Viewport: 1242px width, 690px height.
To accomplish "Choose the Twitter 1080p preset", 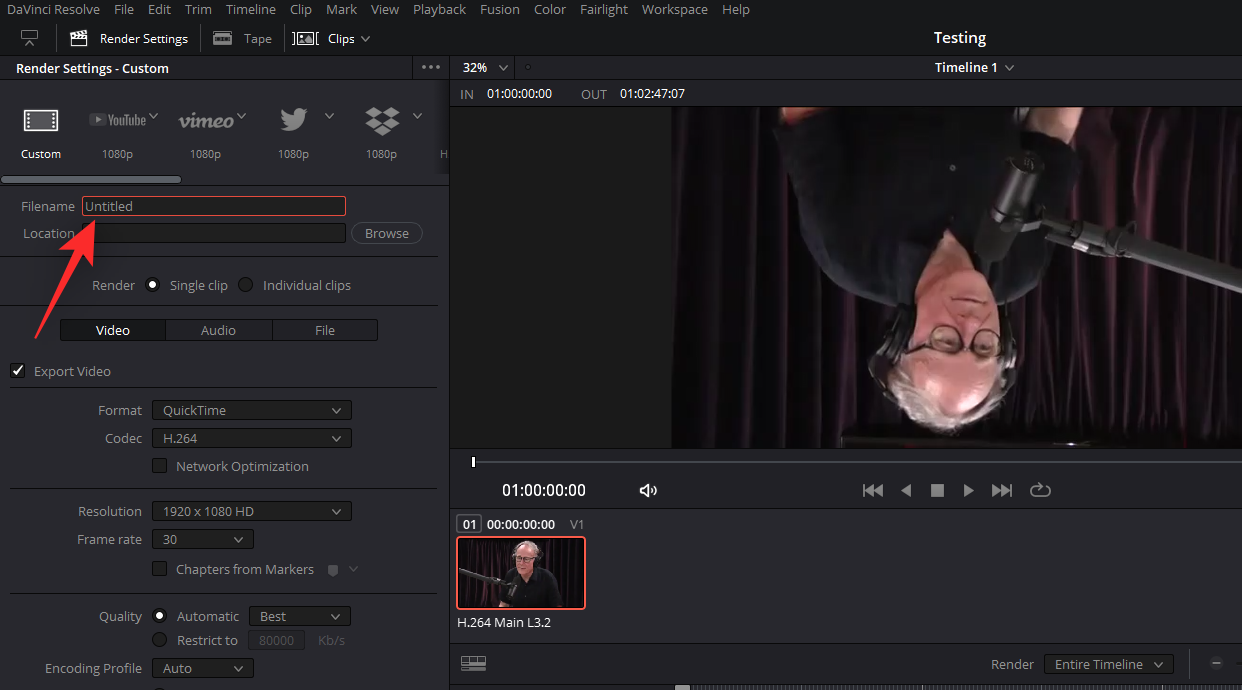I will 293,120.
